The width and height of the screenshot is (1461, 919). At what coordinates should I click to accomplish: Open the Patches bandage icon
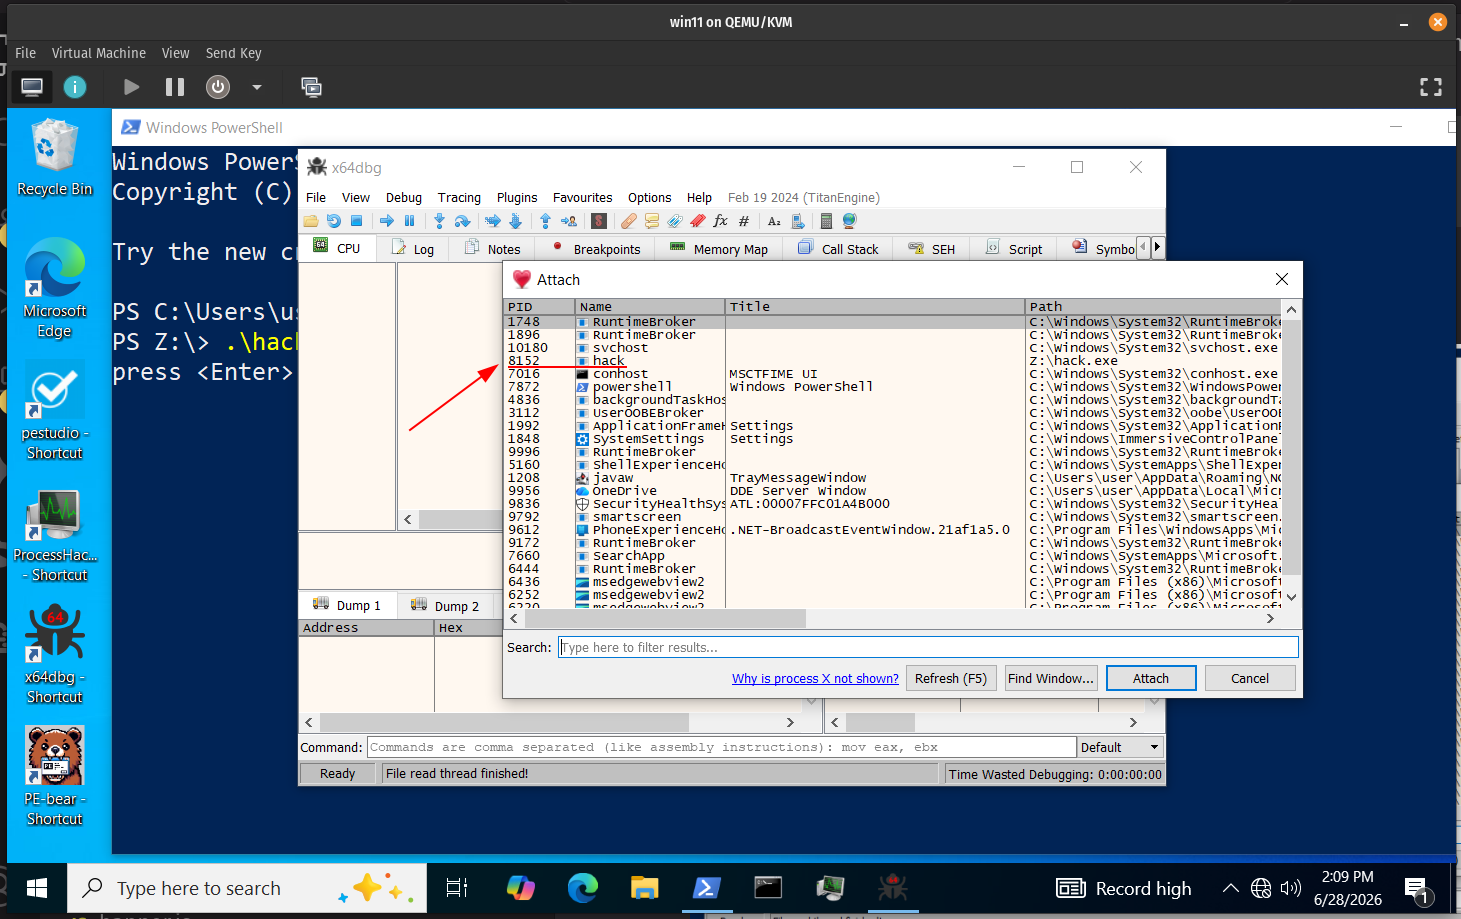(629, 221)
